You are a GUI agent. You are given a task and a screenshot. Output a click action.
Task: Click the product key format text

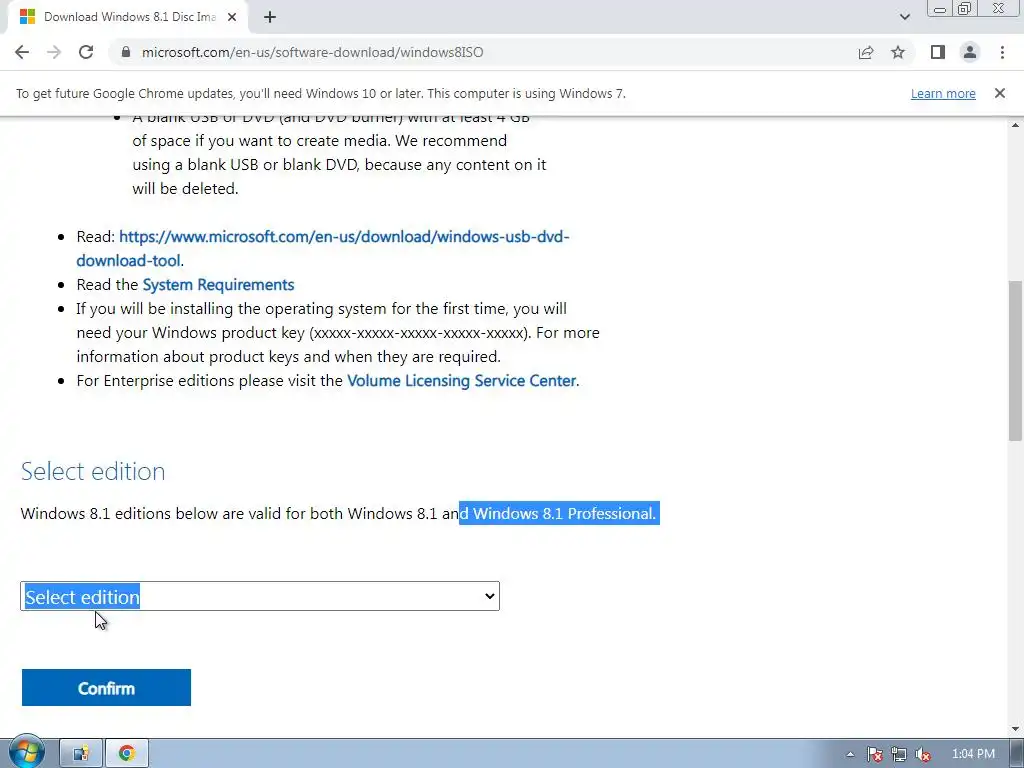pyautogui.click(x=419, y=333)
